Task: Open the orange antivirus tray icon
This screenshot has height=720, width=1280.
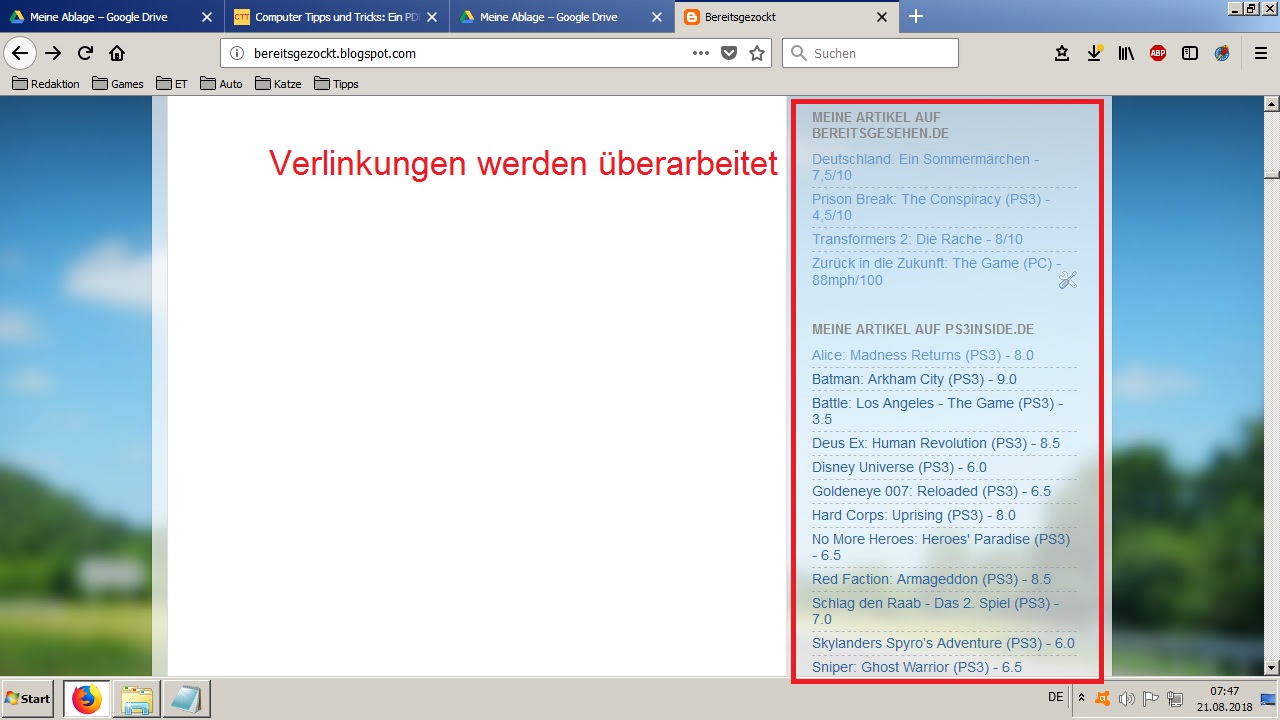Action: click(x=1103, y=698)
